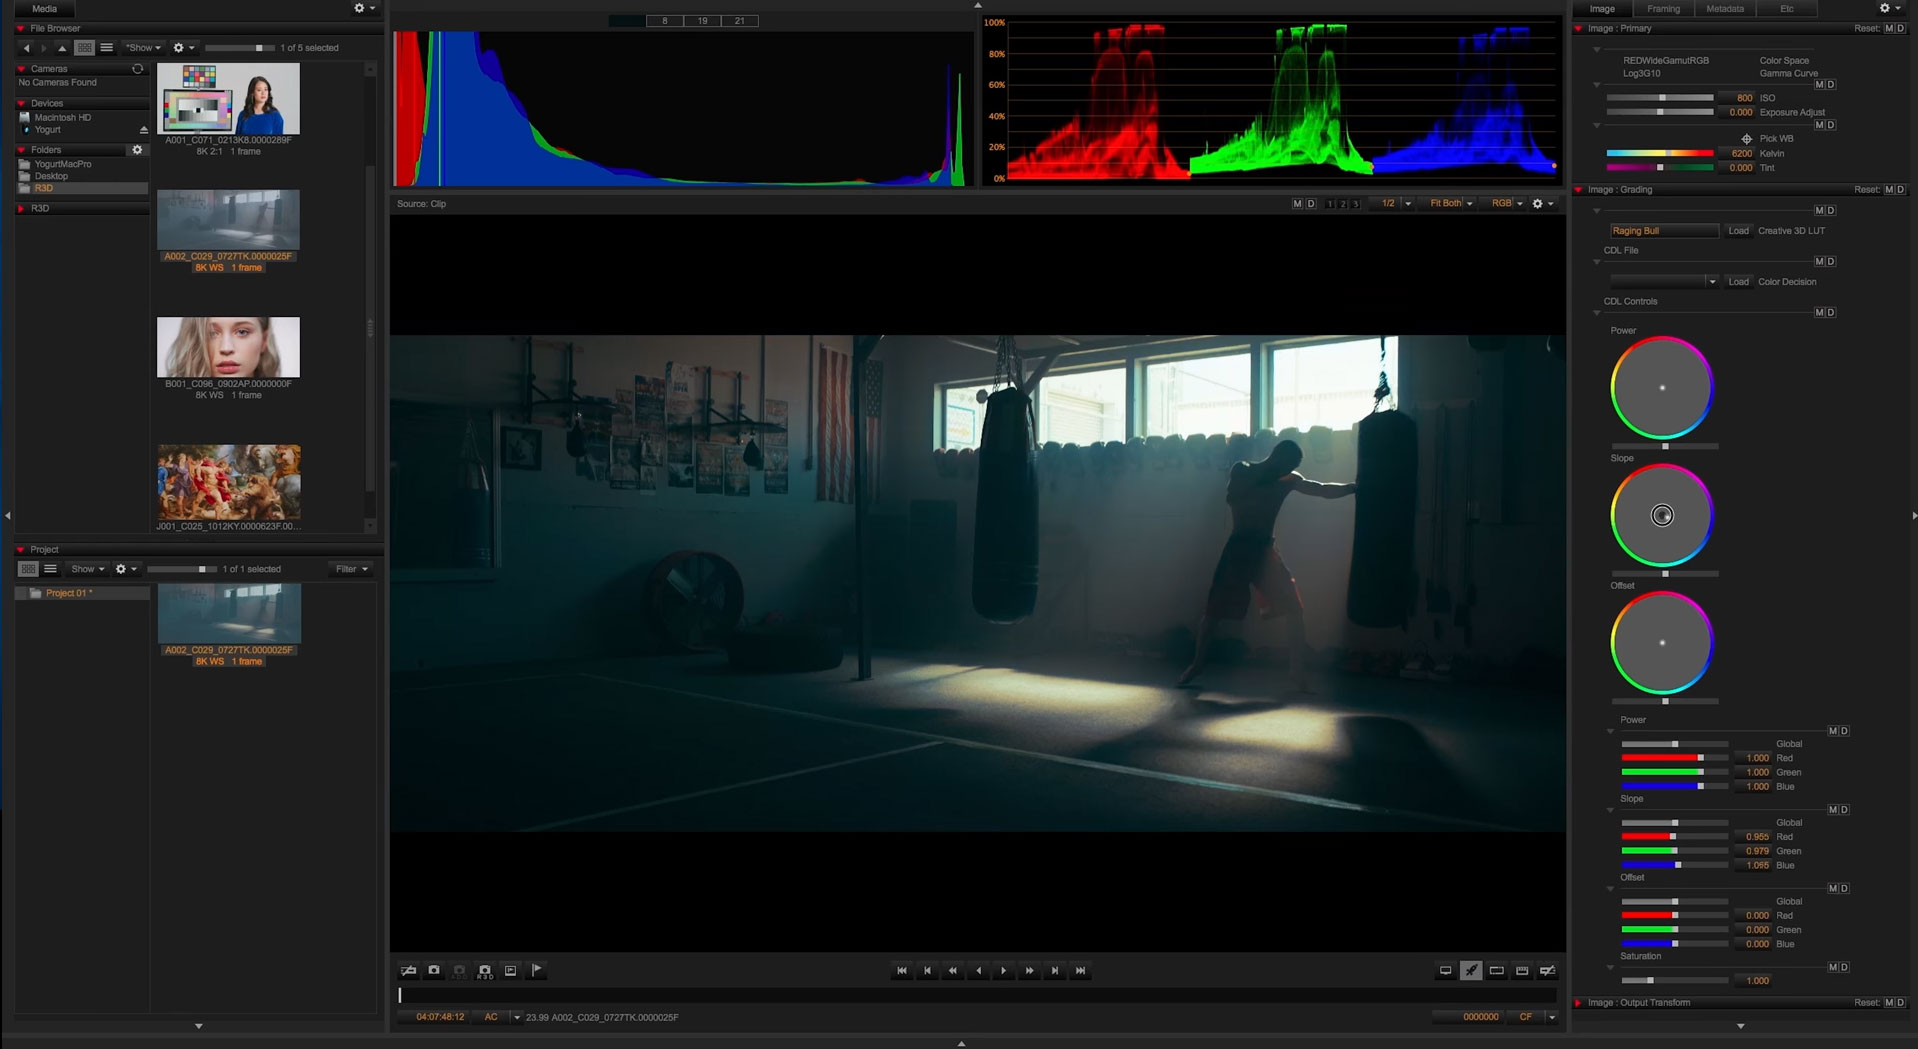This screenshot has width=1918, height=1049.
Task: Select the B001_C096 portrait clip thumbnail
Action: coord(228,347)
